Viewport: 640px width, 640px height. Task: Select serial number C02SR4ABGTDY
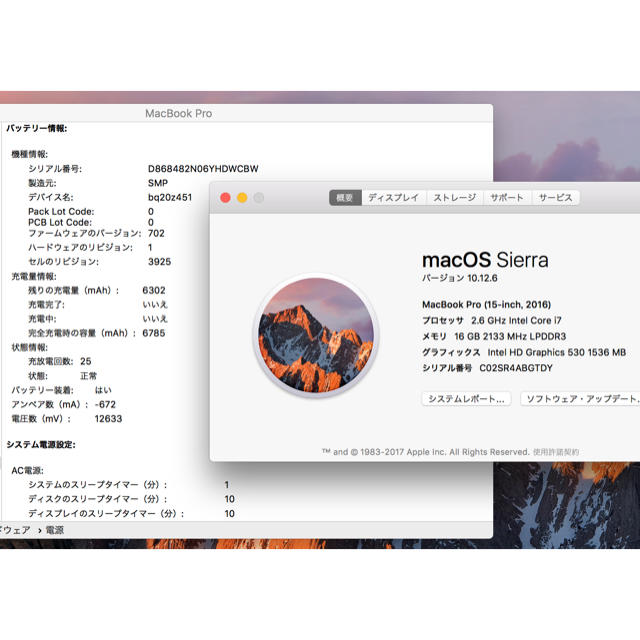point(516,368)
